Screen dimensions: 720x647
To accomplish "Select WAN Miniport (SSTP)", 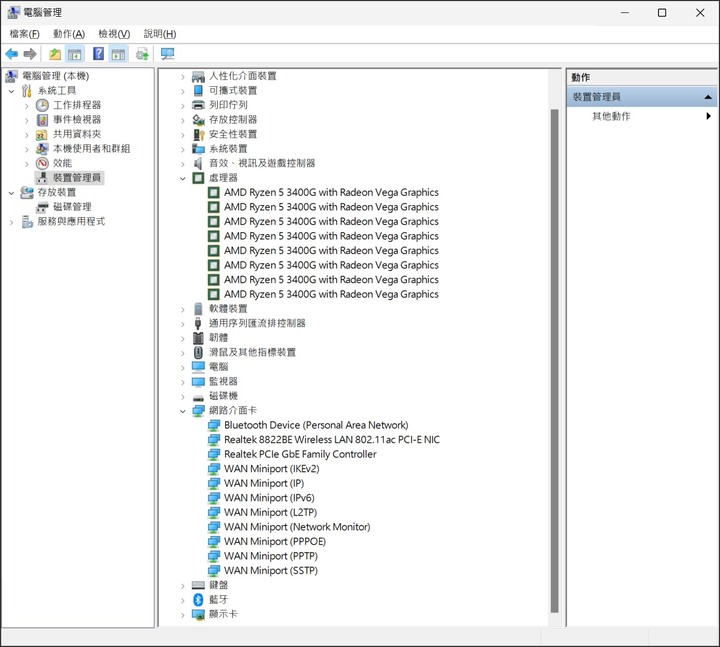I will 271,570.
